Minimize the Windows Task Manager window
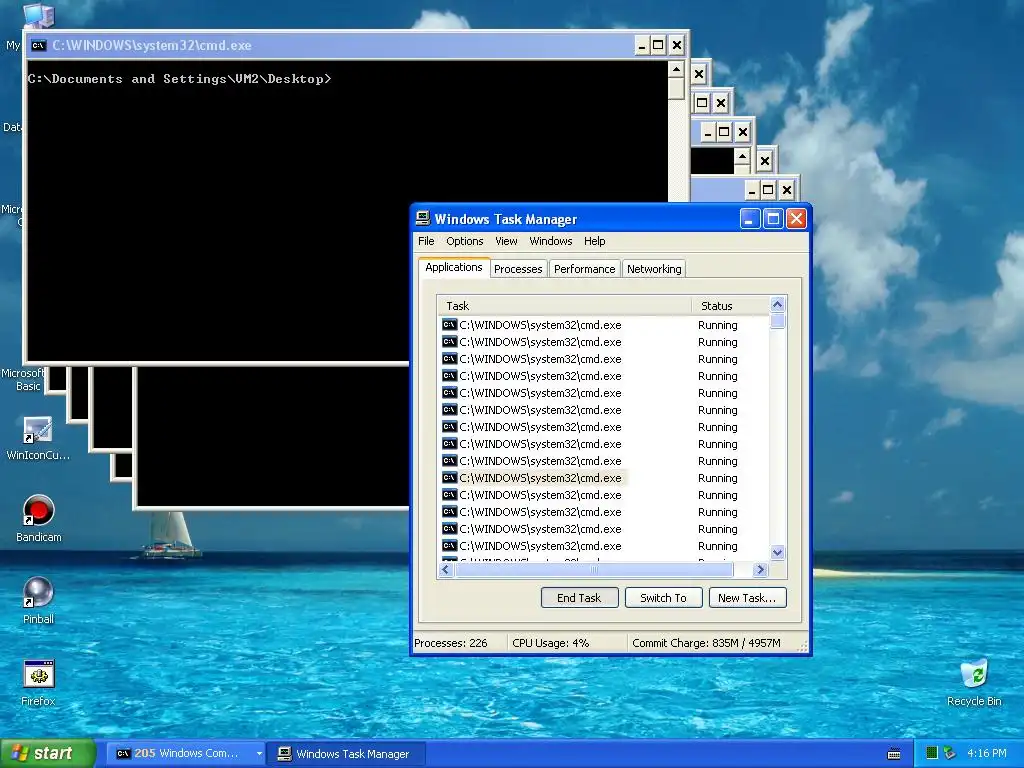The height and width of the screenshot is (768, 1024). [749, 219]
